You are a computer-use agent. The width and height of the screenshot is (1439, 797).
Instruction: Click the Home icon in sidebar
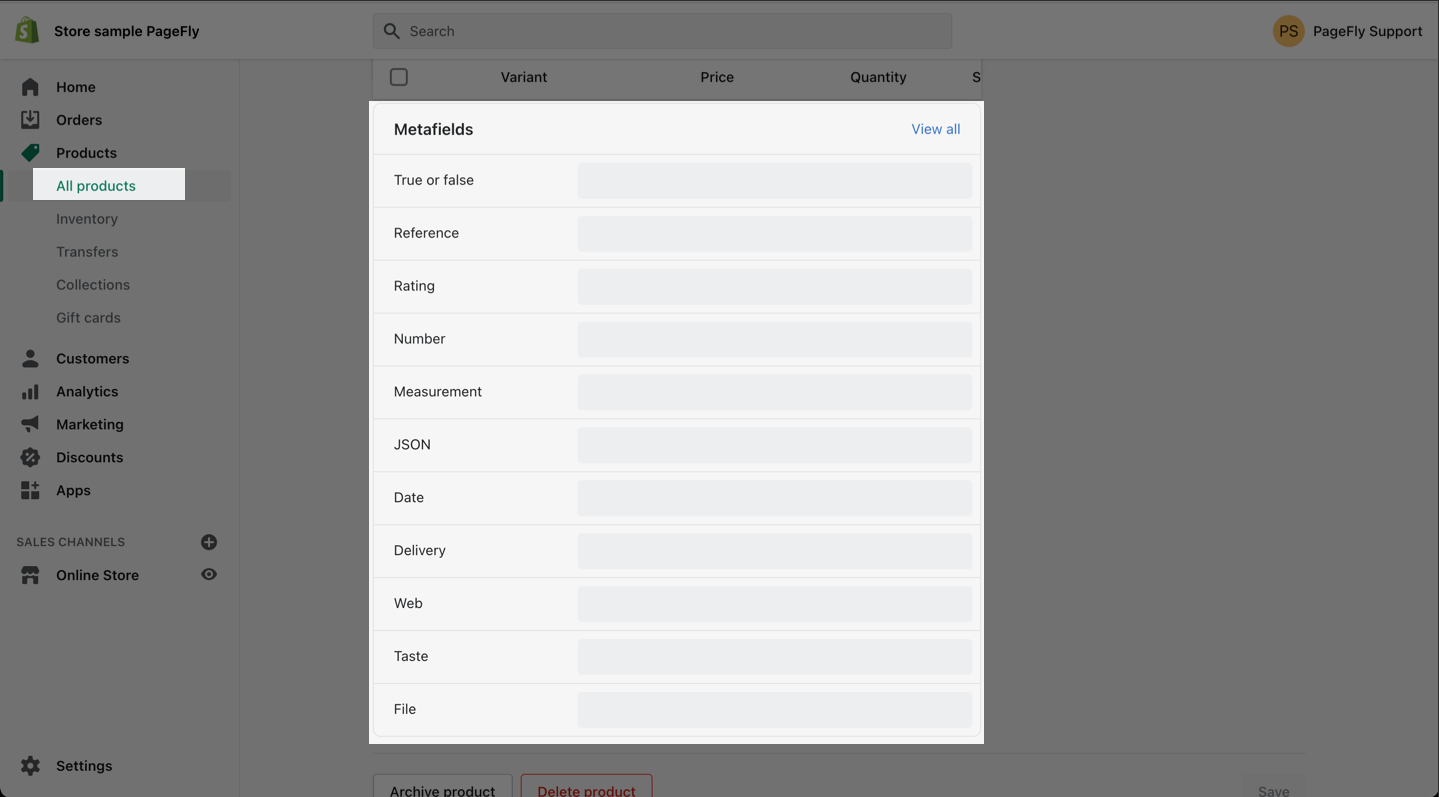[x=30, y=87]
